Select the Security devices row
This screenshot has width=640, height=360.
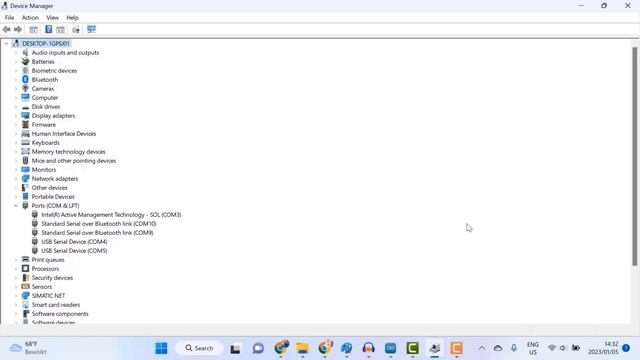click(x=52, y=278)
